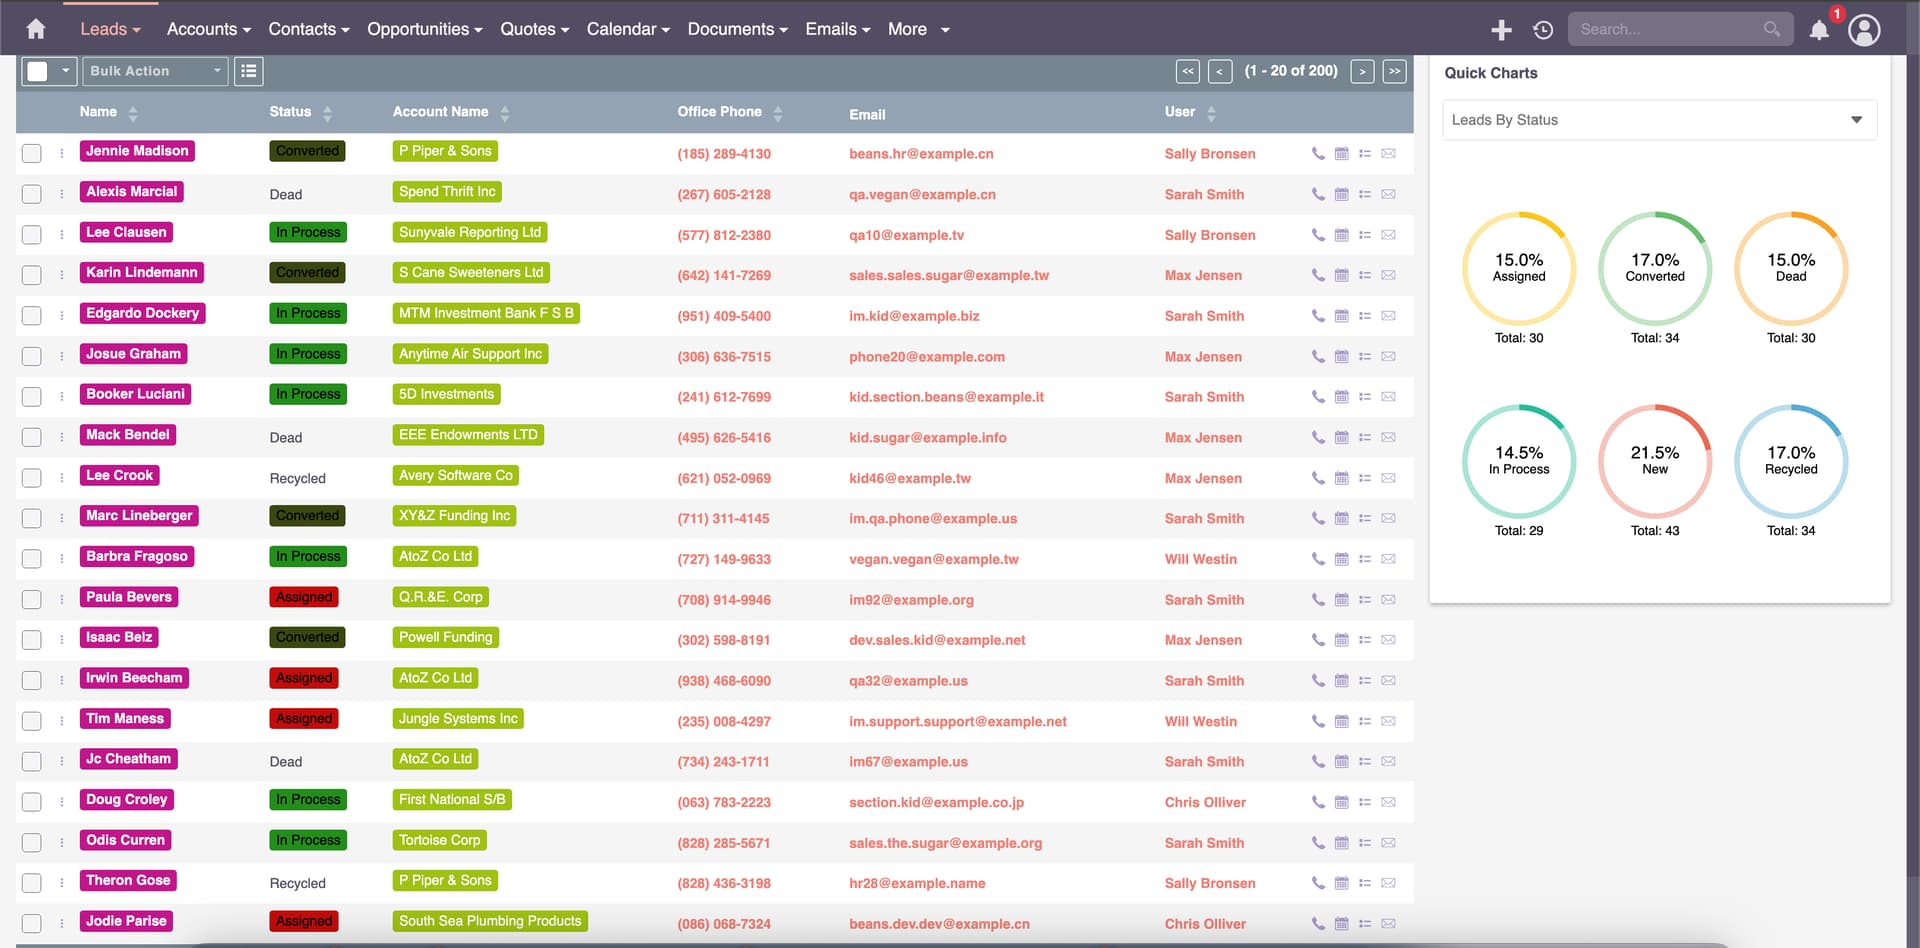
Task: Click the plus quick-create icon
Action: point(1501,30)
